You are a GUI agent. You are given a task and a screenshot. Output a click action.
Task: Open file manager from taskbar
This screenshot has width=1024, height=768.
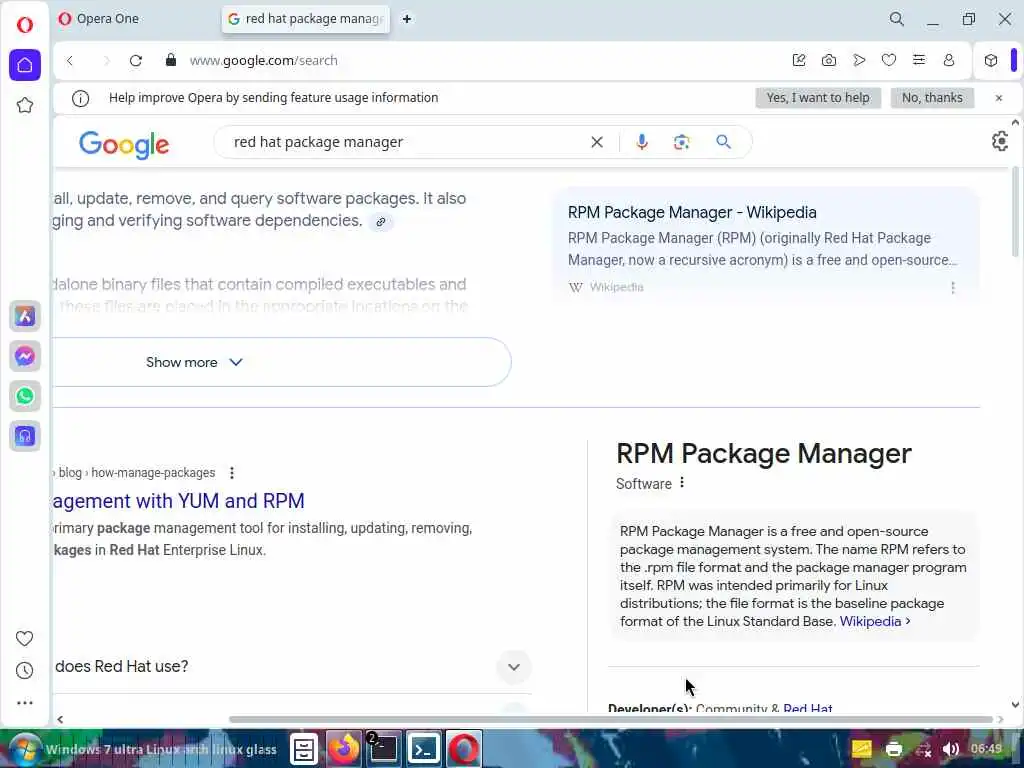(304, 749)
